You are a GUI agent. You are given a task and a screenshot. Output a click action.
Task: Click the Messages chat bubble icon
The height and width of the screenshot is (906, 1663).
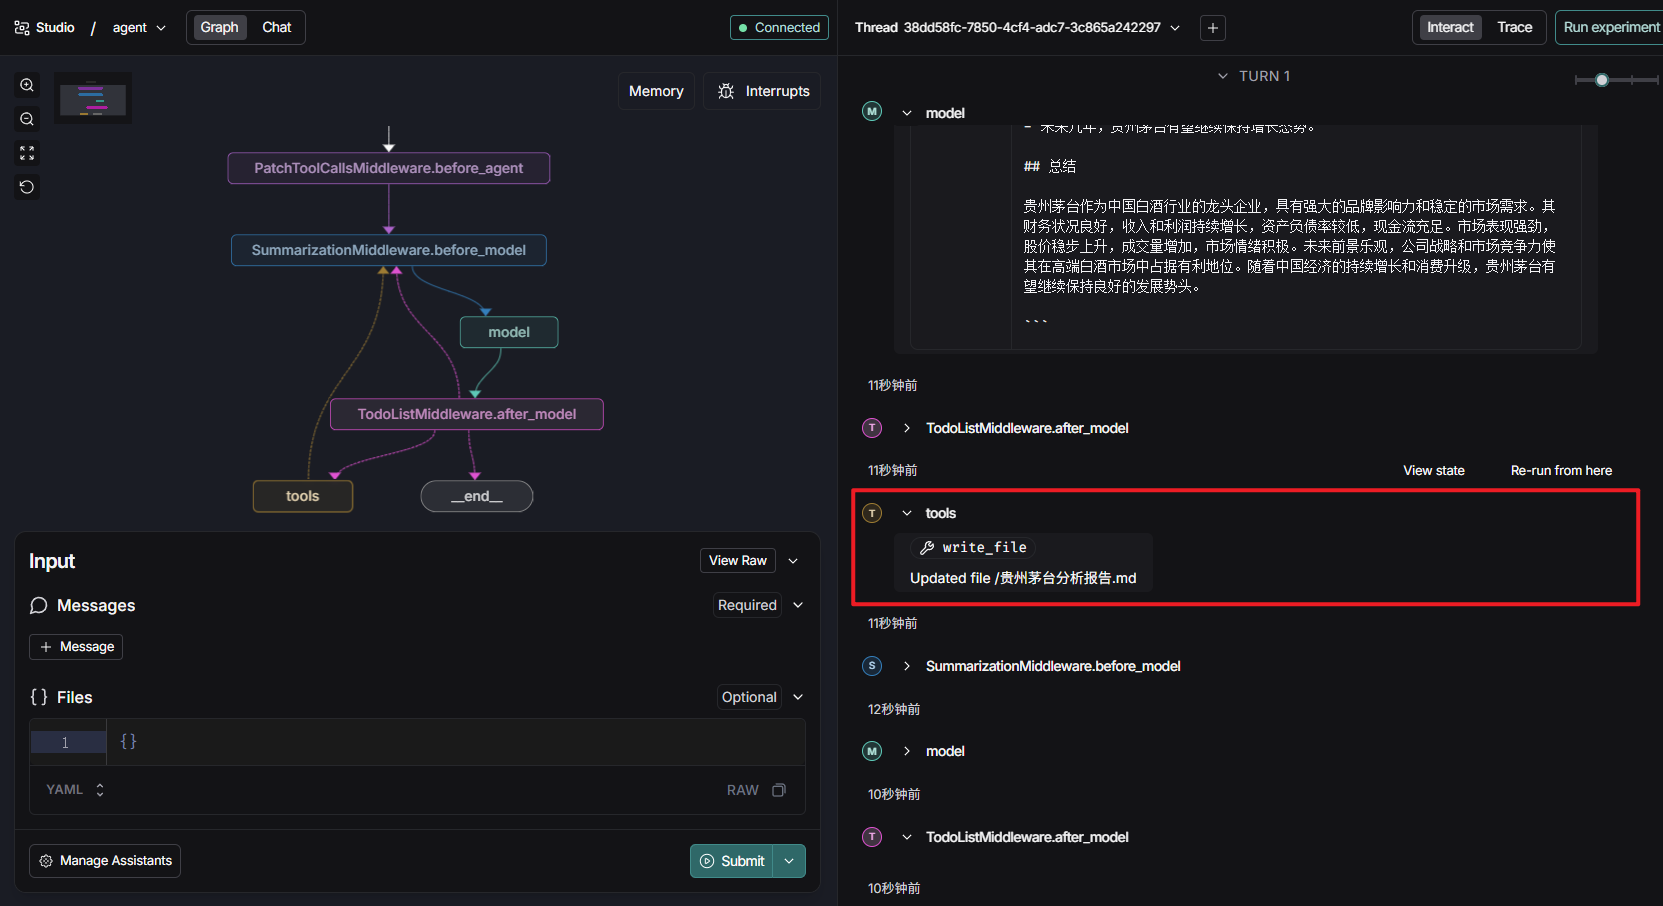pyautogui.click(x=39, y=605)
